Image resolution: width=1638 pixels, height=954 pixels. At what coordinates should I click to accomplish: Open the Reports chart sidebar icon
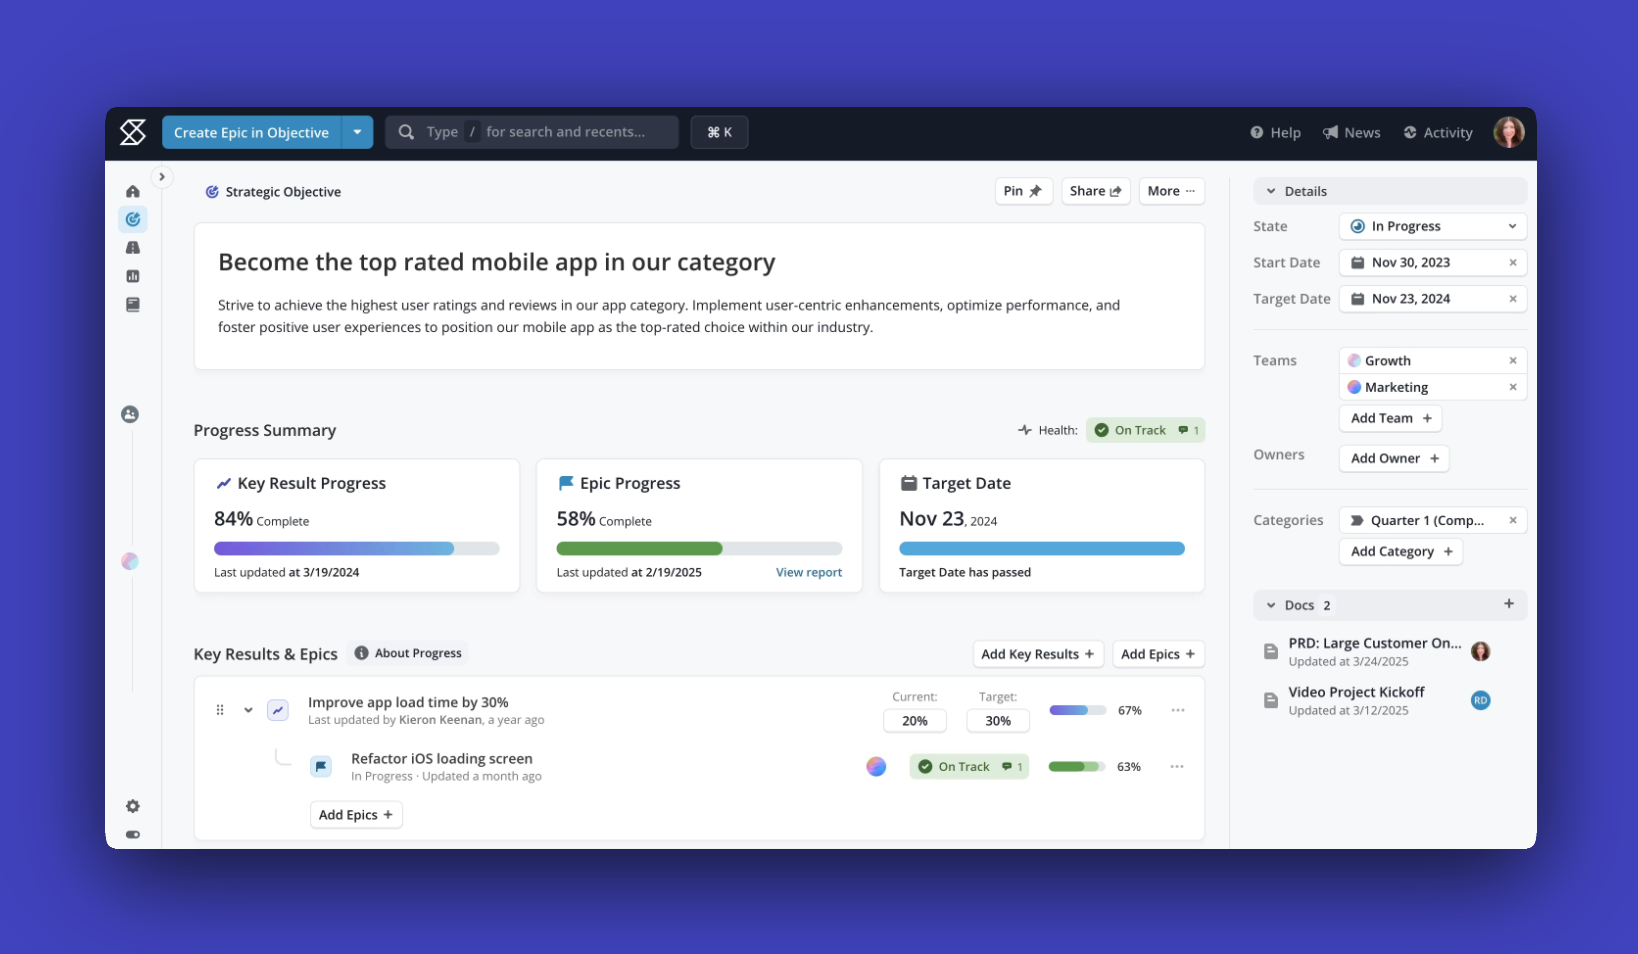coord(133,276)
